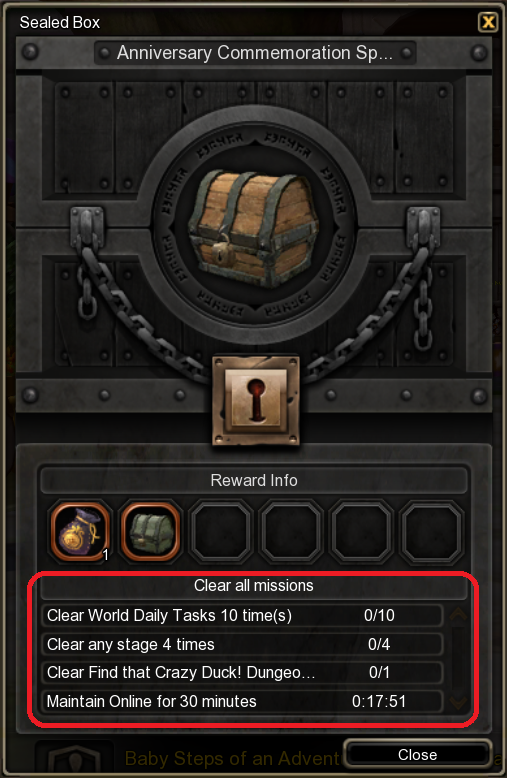Click the Reward Info header bar
This screenshot has height=778, width=507.
click(x=254, y=480)
